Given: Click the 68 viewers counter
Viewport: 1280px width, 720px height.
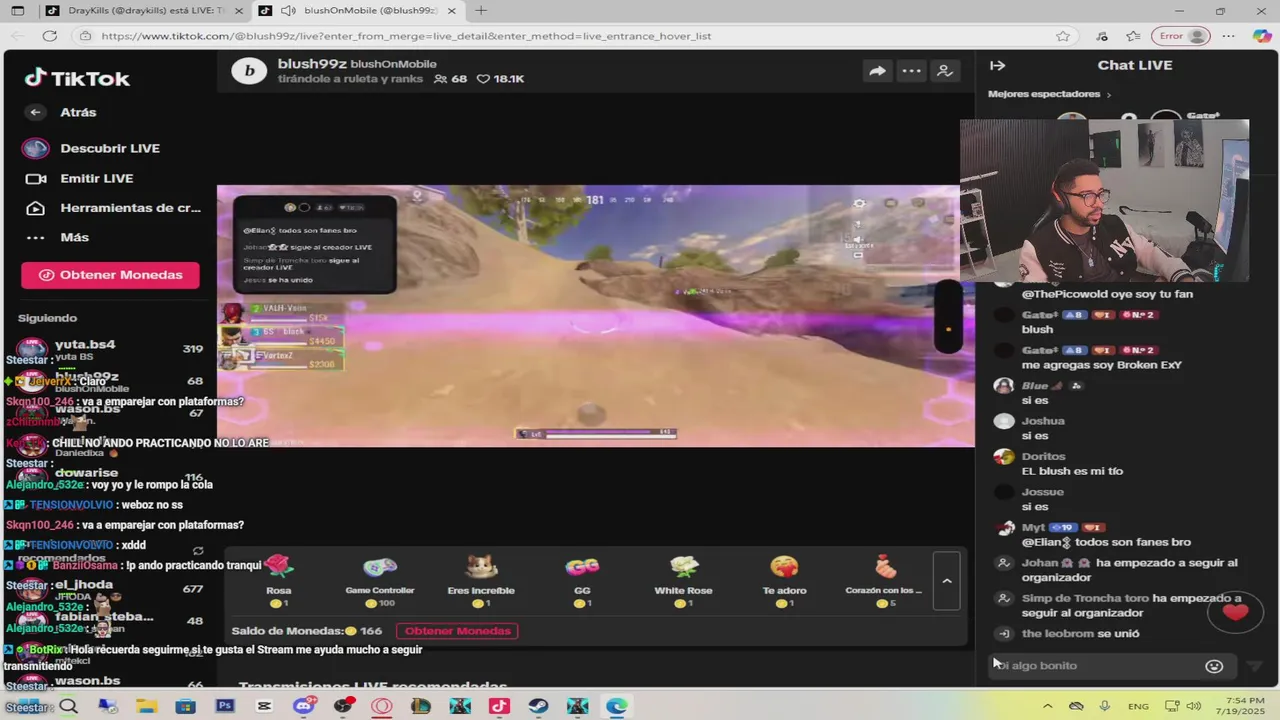Looking at the screenshot, I should point(450,79).
